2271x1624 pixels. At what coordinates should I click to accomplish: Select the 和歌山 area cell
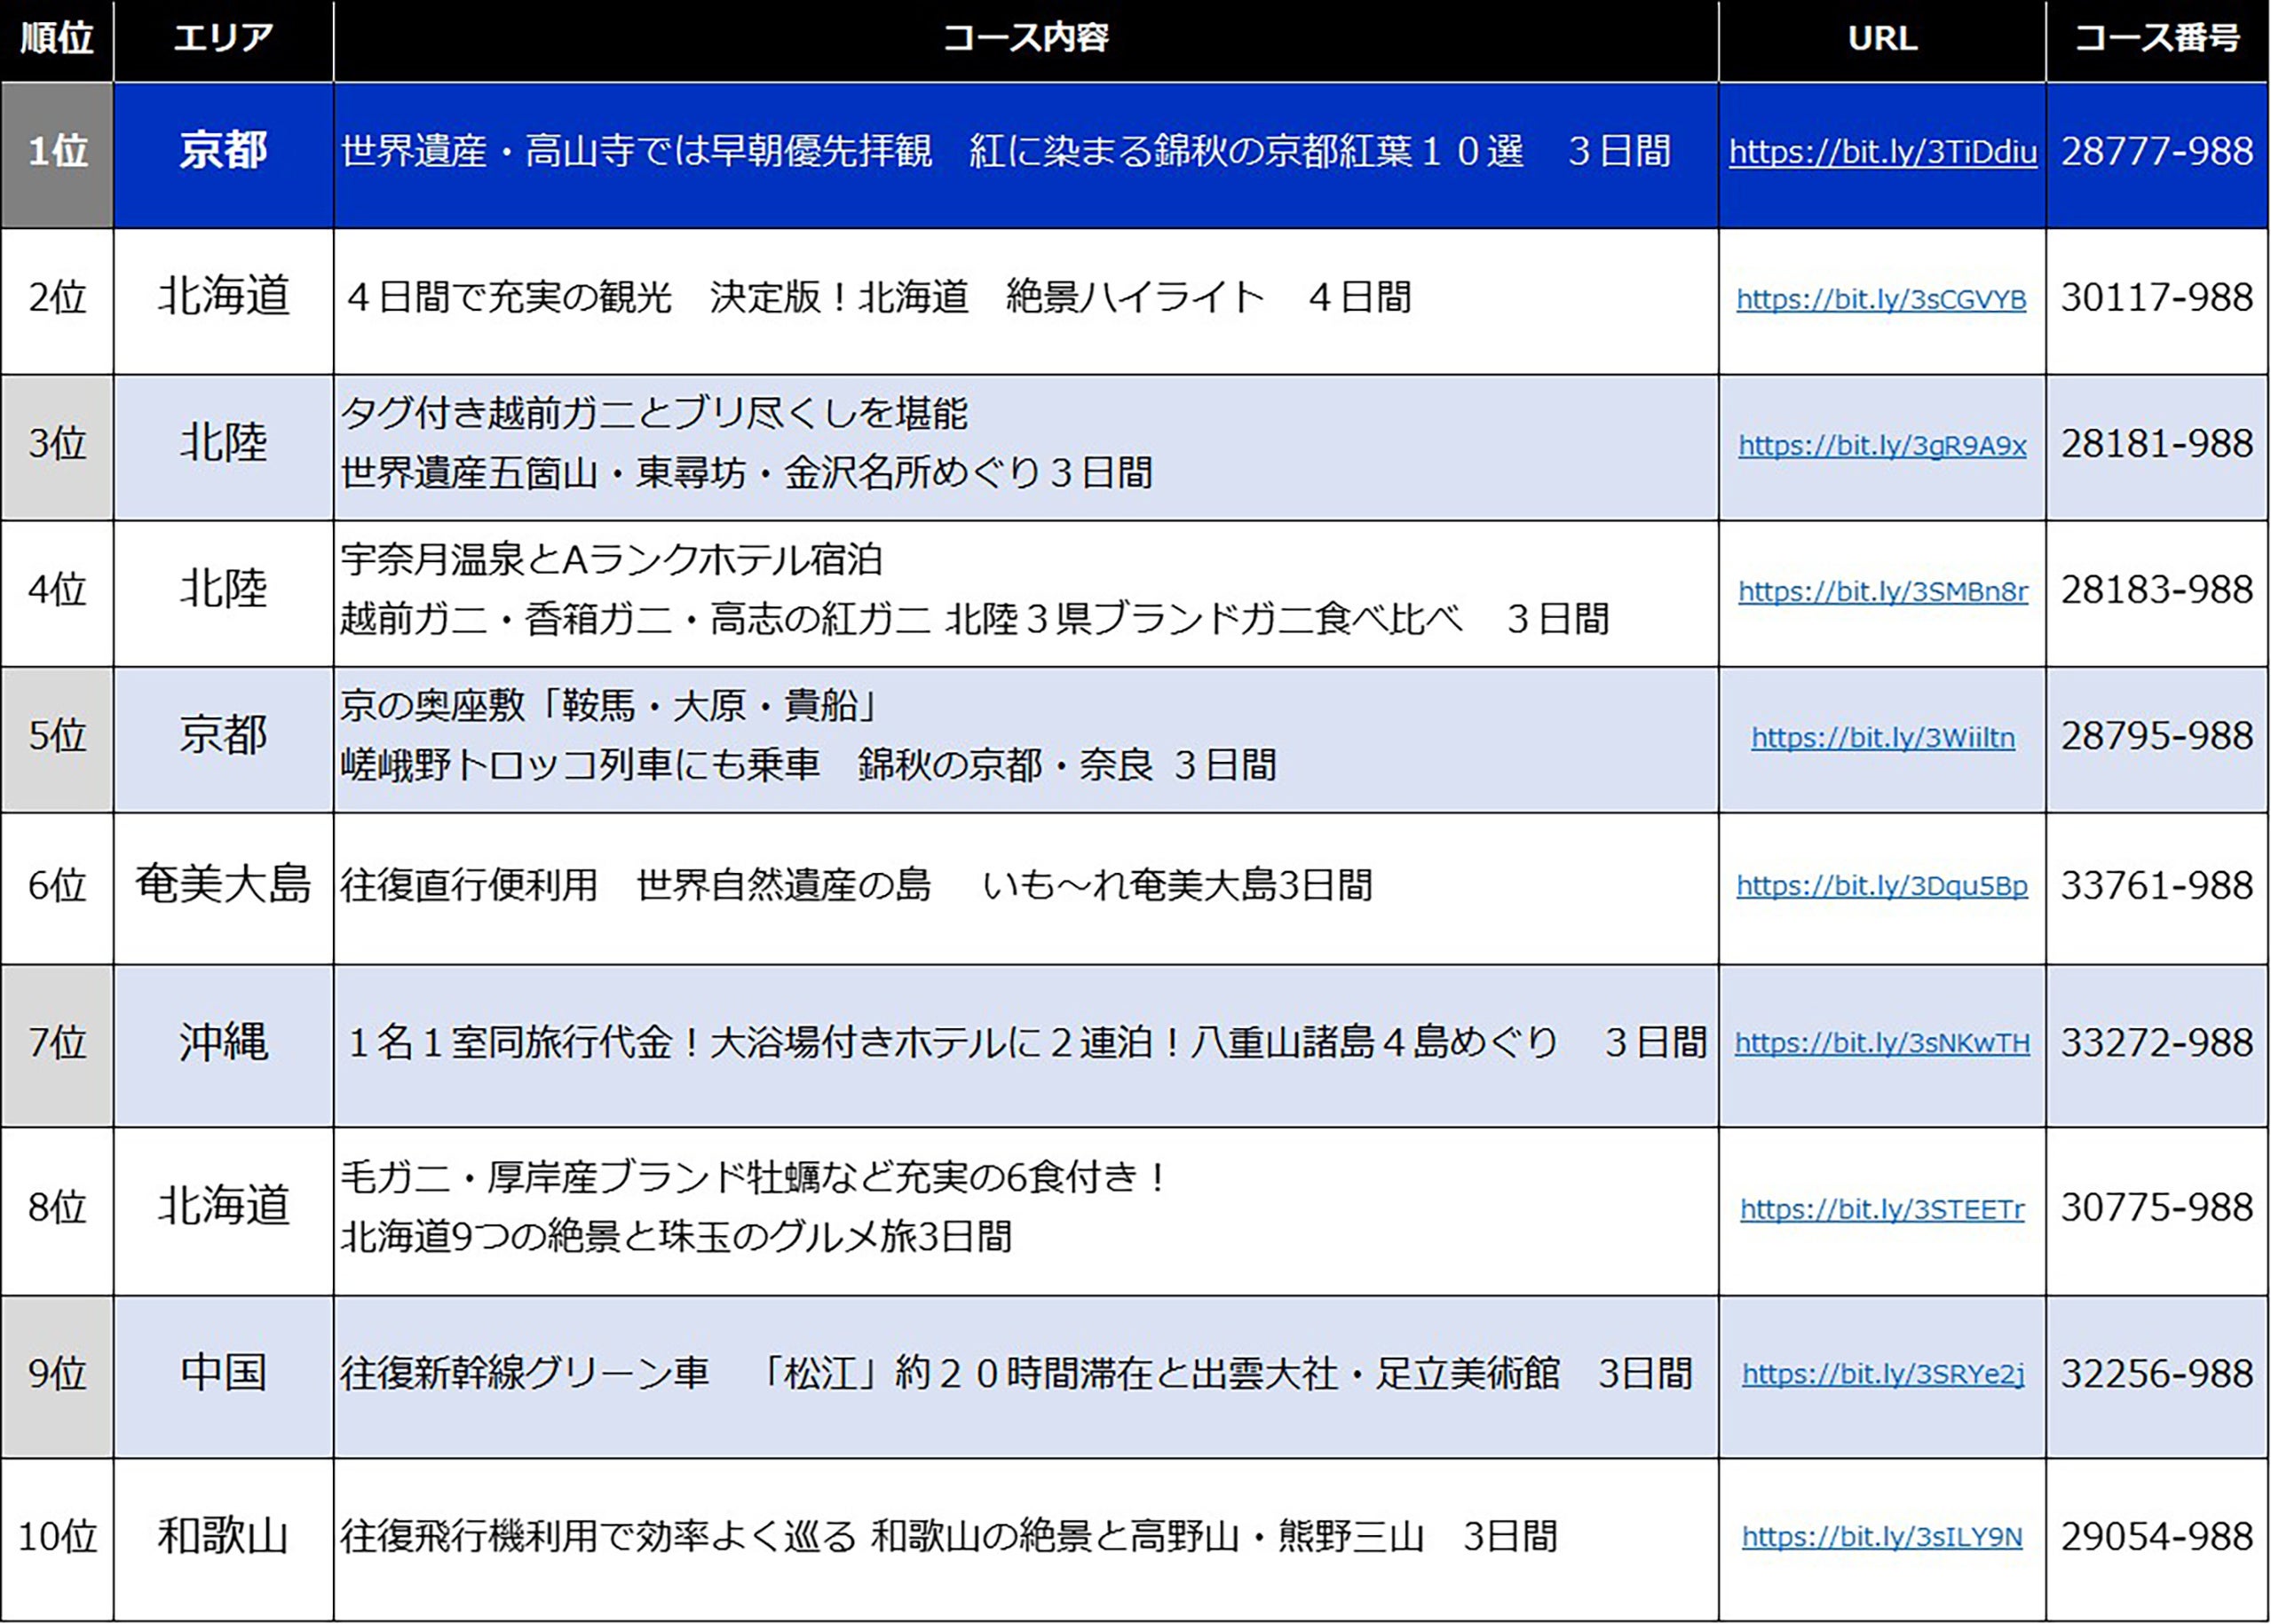pos(223,1537)
